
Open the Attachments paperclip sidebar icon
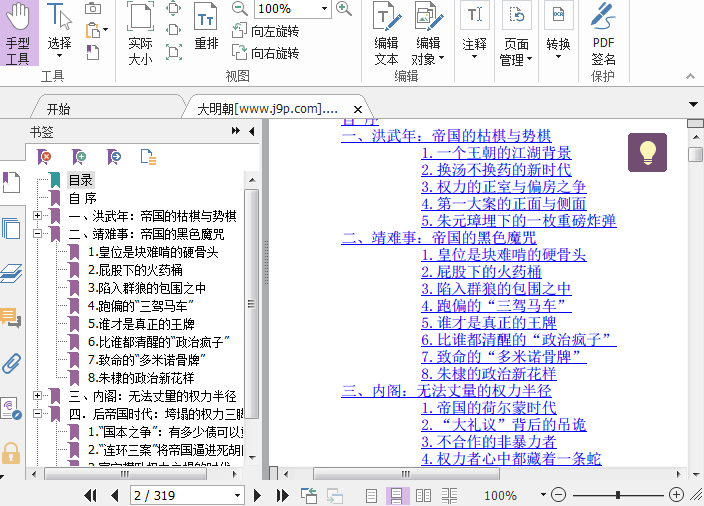click(11, 363)
